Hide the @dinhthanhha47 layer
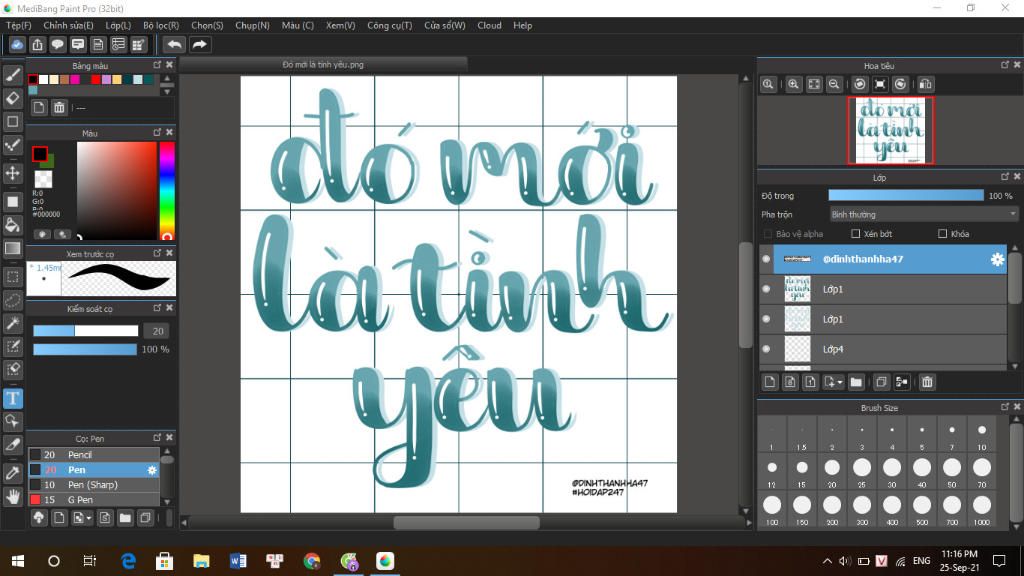 (x=766, y=259)
